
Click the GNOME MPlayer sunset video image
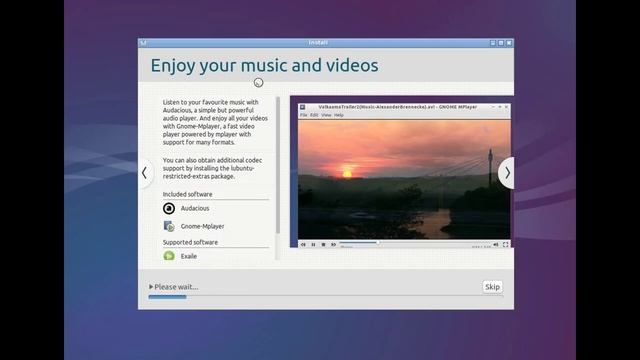tap(404, 179)
